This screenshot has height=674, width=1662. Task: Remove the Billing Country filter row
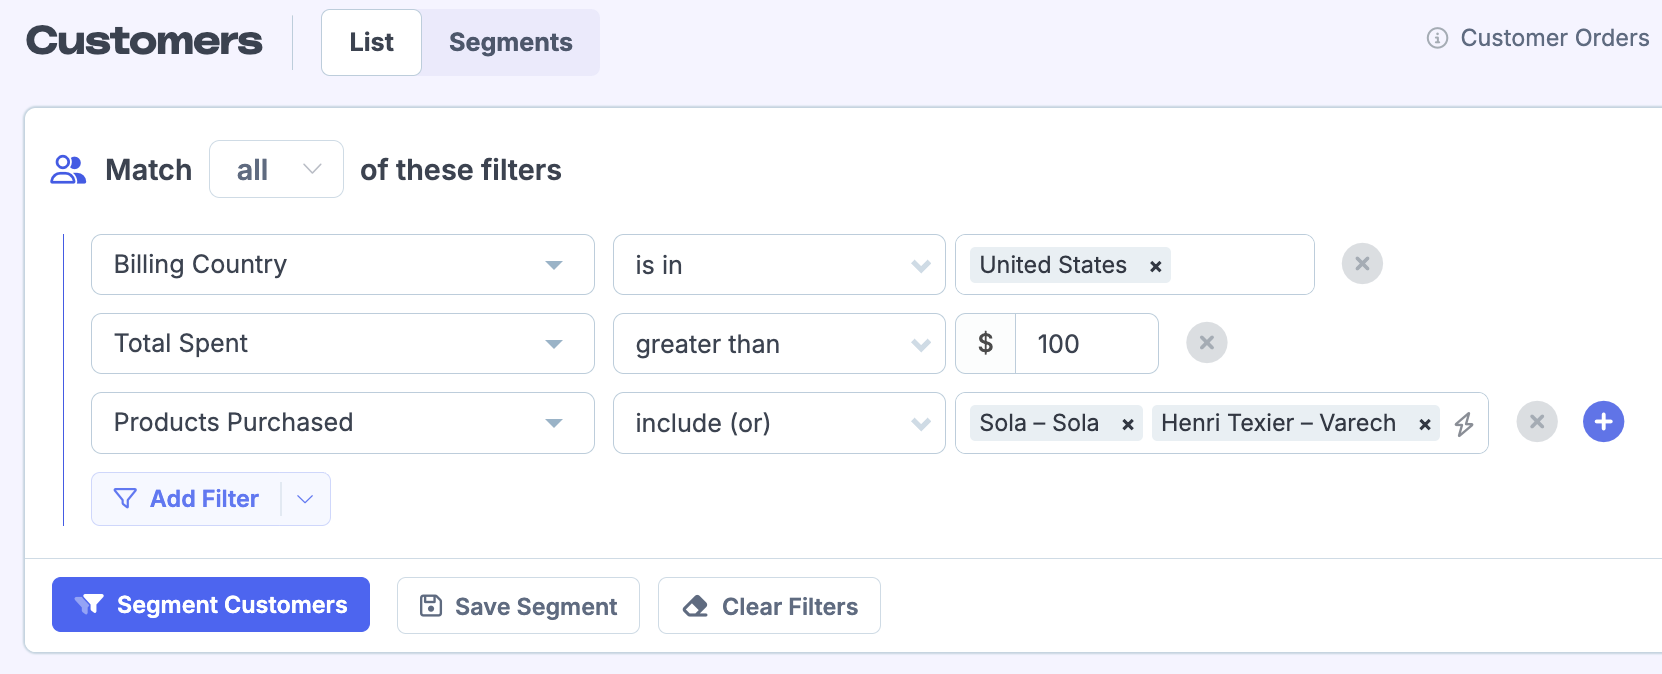point(1361,264)
